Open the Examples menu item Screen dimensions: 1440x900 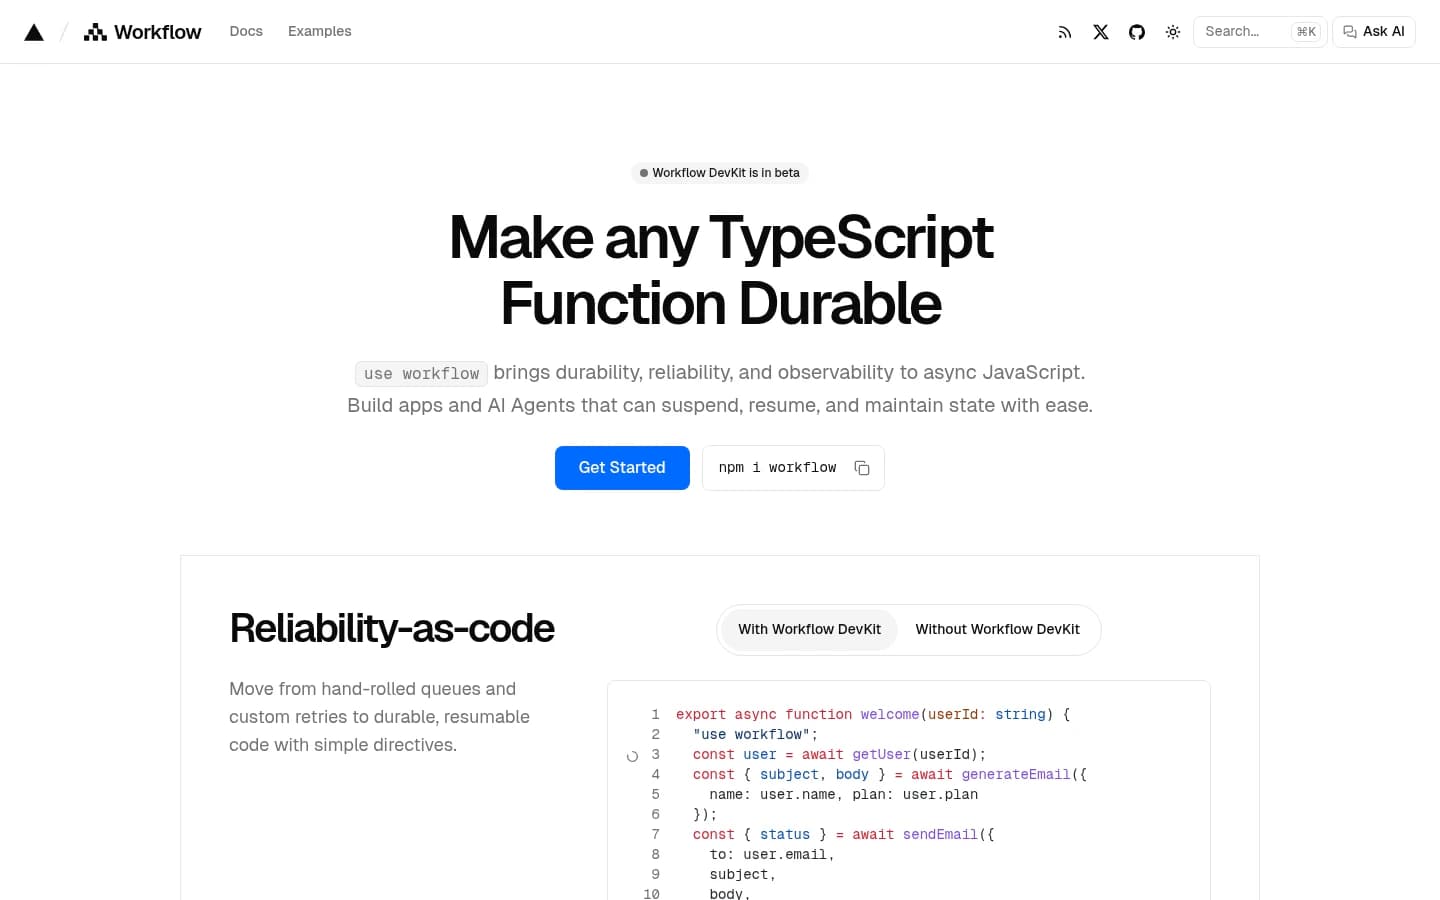point(319,31)
